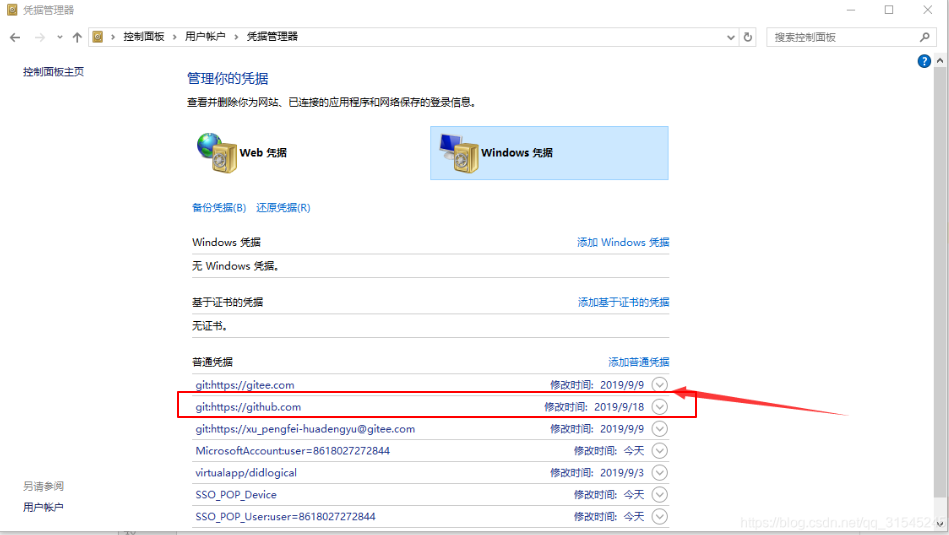Open address bar history dropdown
This screenshot has height=535, width=949.
(731, 38)
